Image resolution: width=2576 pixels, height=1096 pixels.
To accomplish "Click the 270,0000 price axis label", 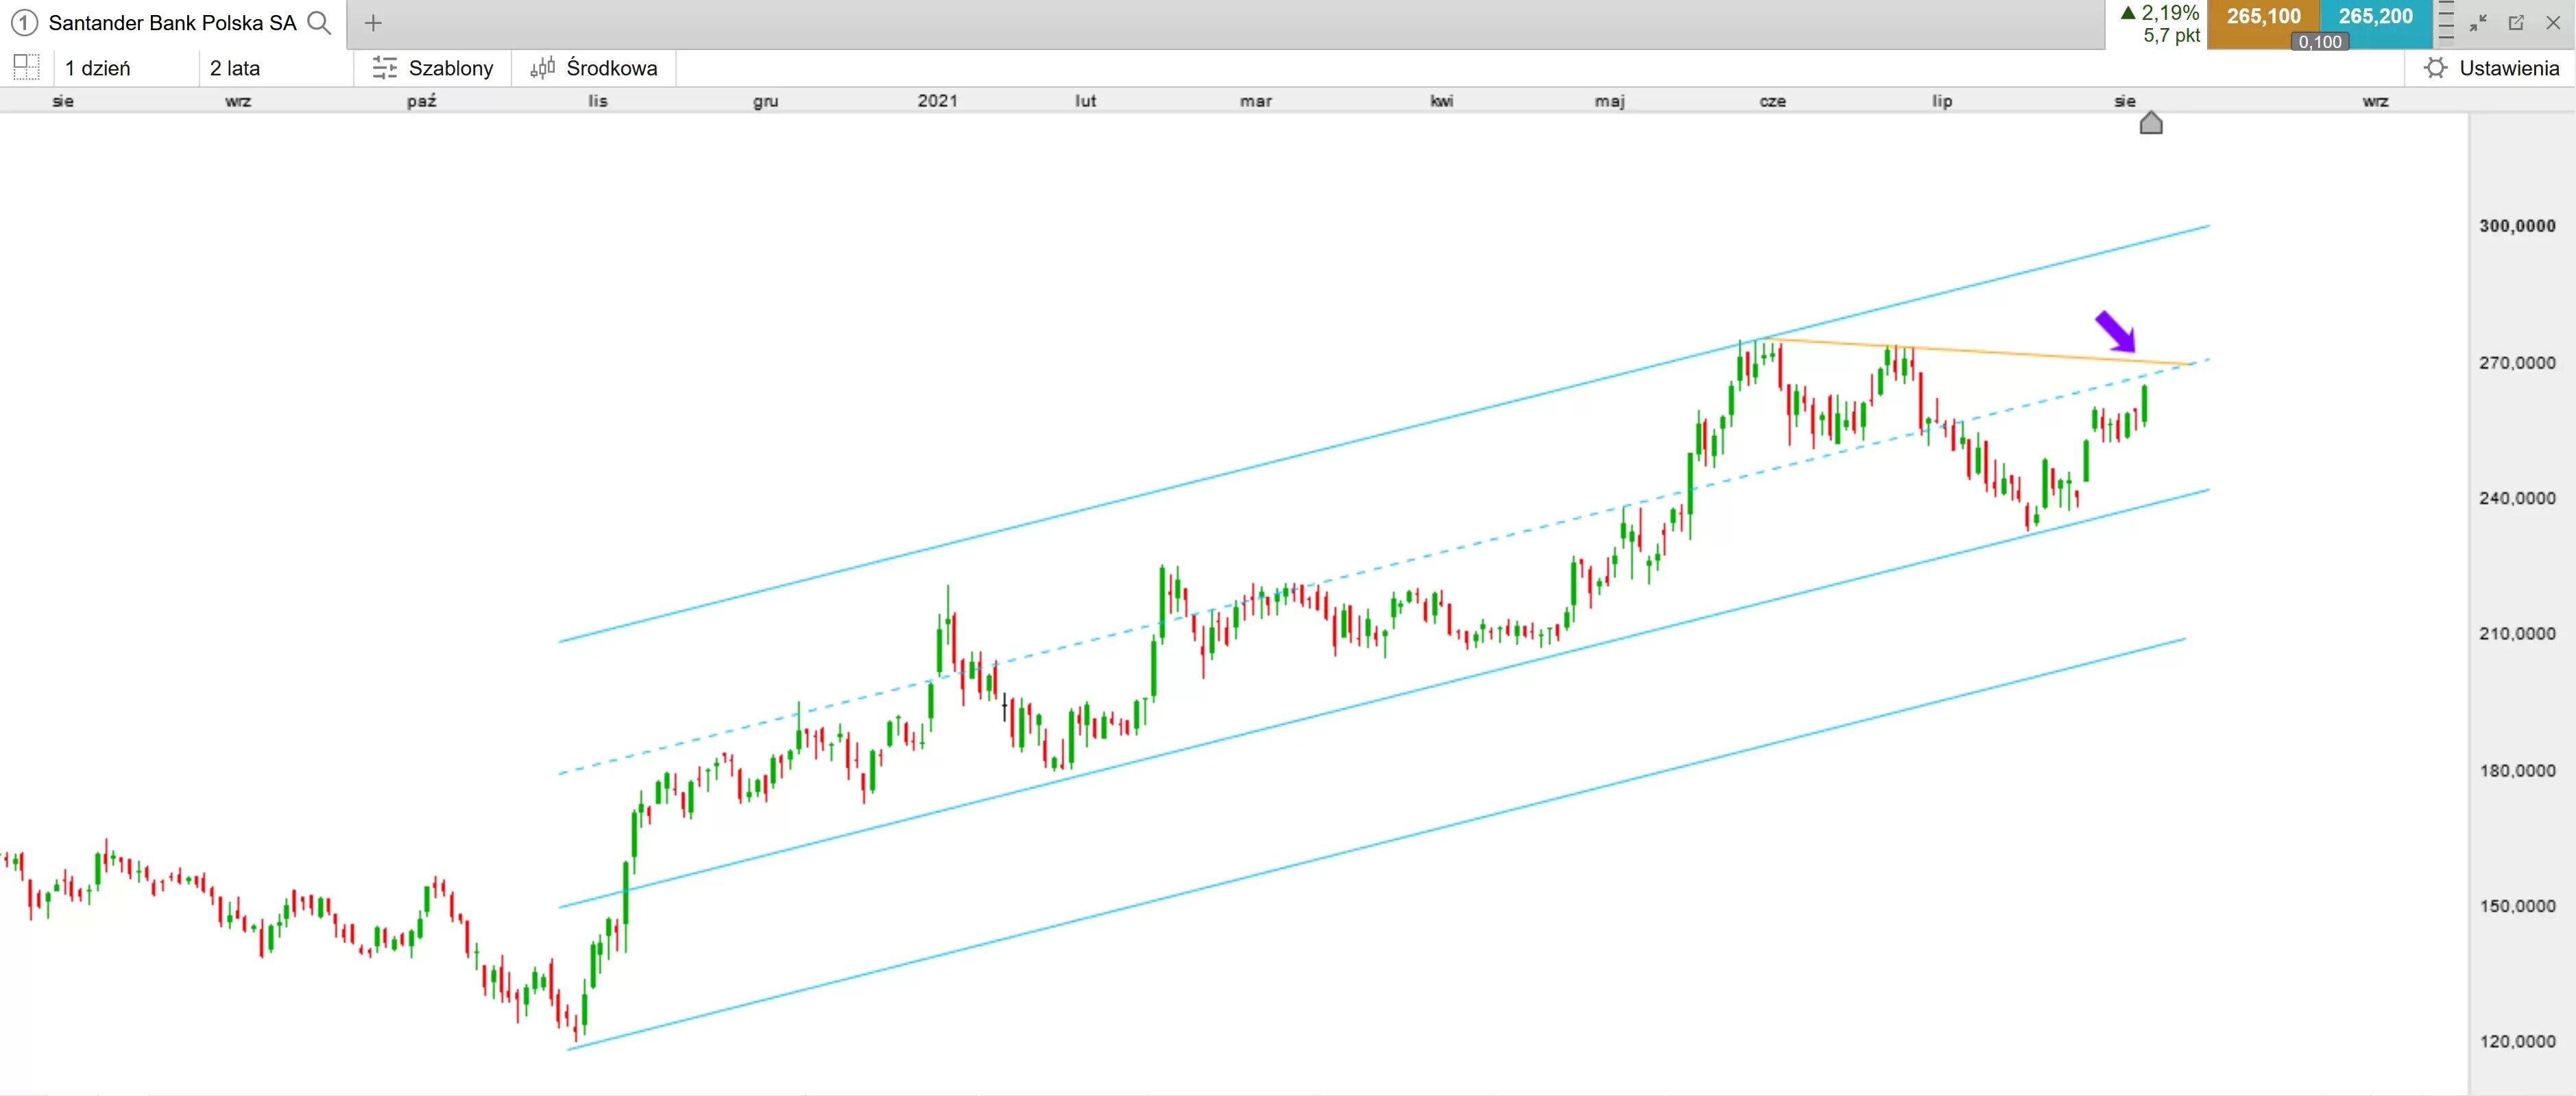I will [x=2517, y=363].
